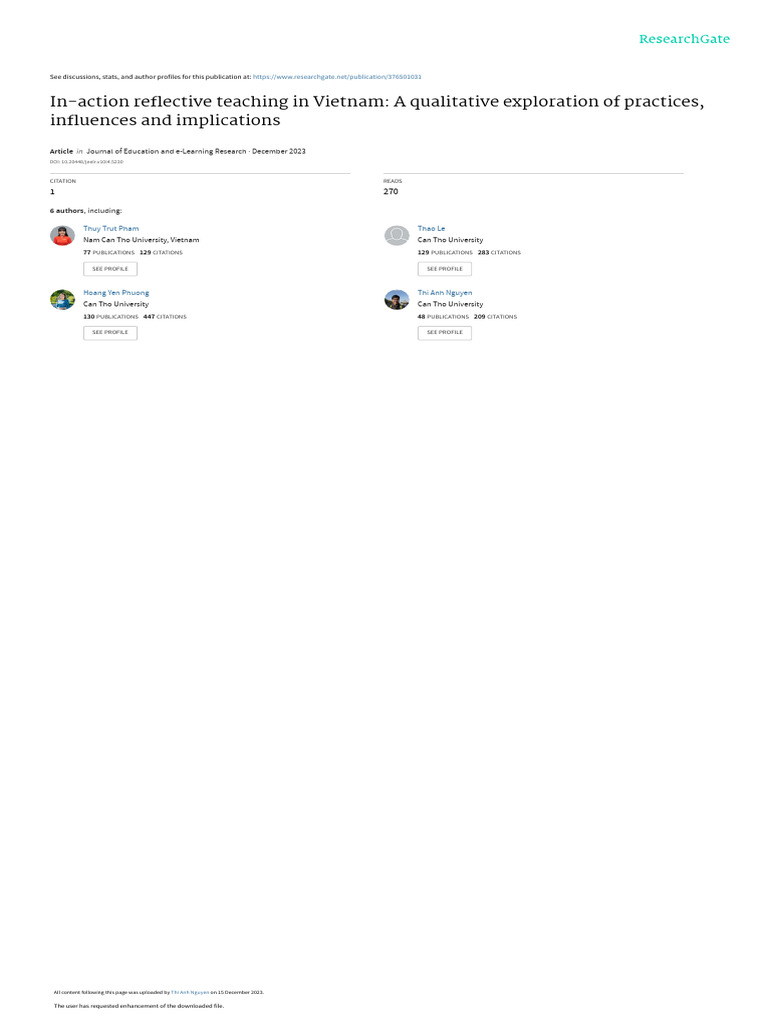Open Thi Anh Nguyen author name link
The height and width of the screenshot is (1024, 768).
[445, 293]
